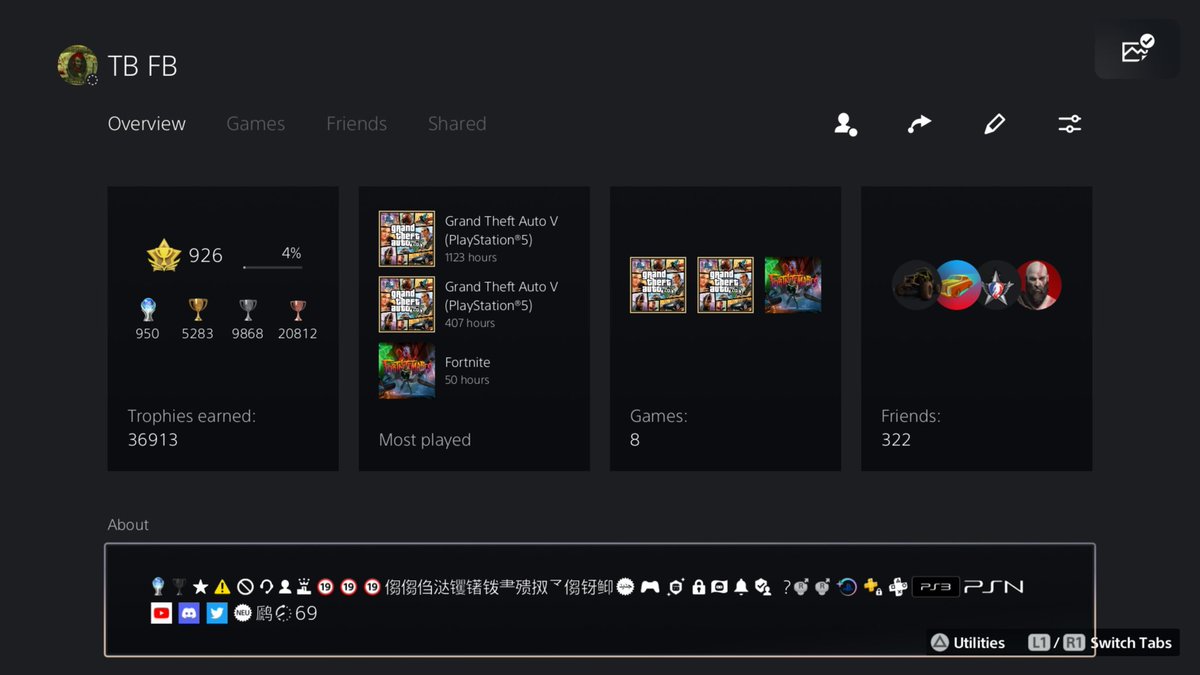Select the gold trophy level icon by 926
The width and height of the screenshot is (1200, 675).
pos(164,255)
